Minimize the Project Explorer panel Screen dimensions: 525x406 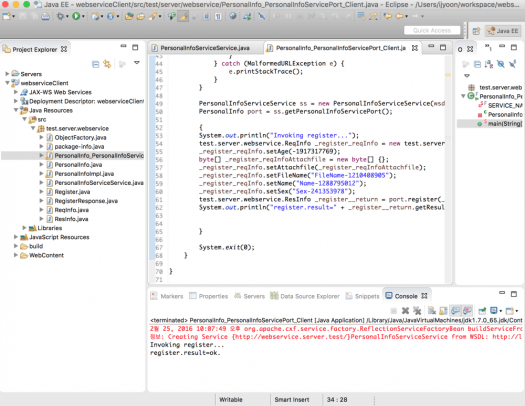[124, 47]
